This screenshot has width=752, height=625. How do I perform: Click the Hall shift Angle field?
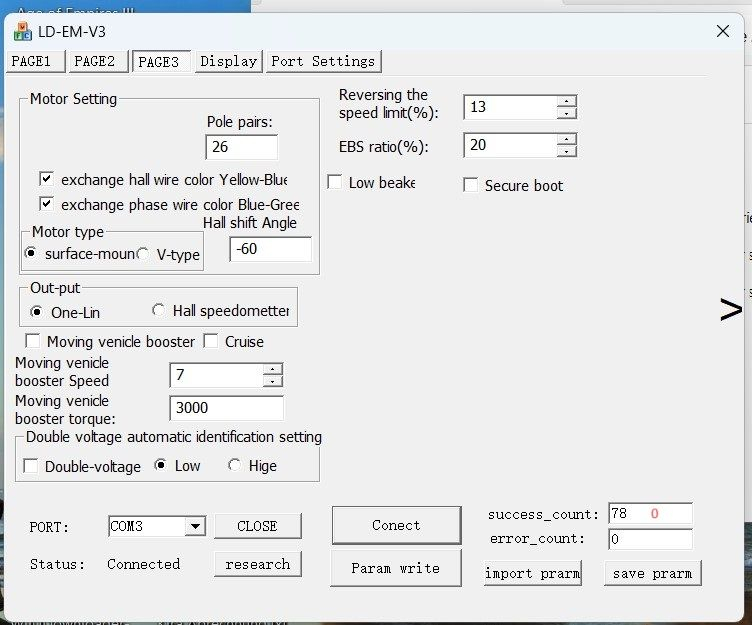pos(270,249)
